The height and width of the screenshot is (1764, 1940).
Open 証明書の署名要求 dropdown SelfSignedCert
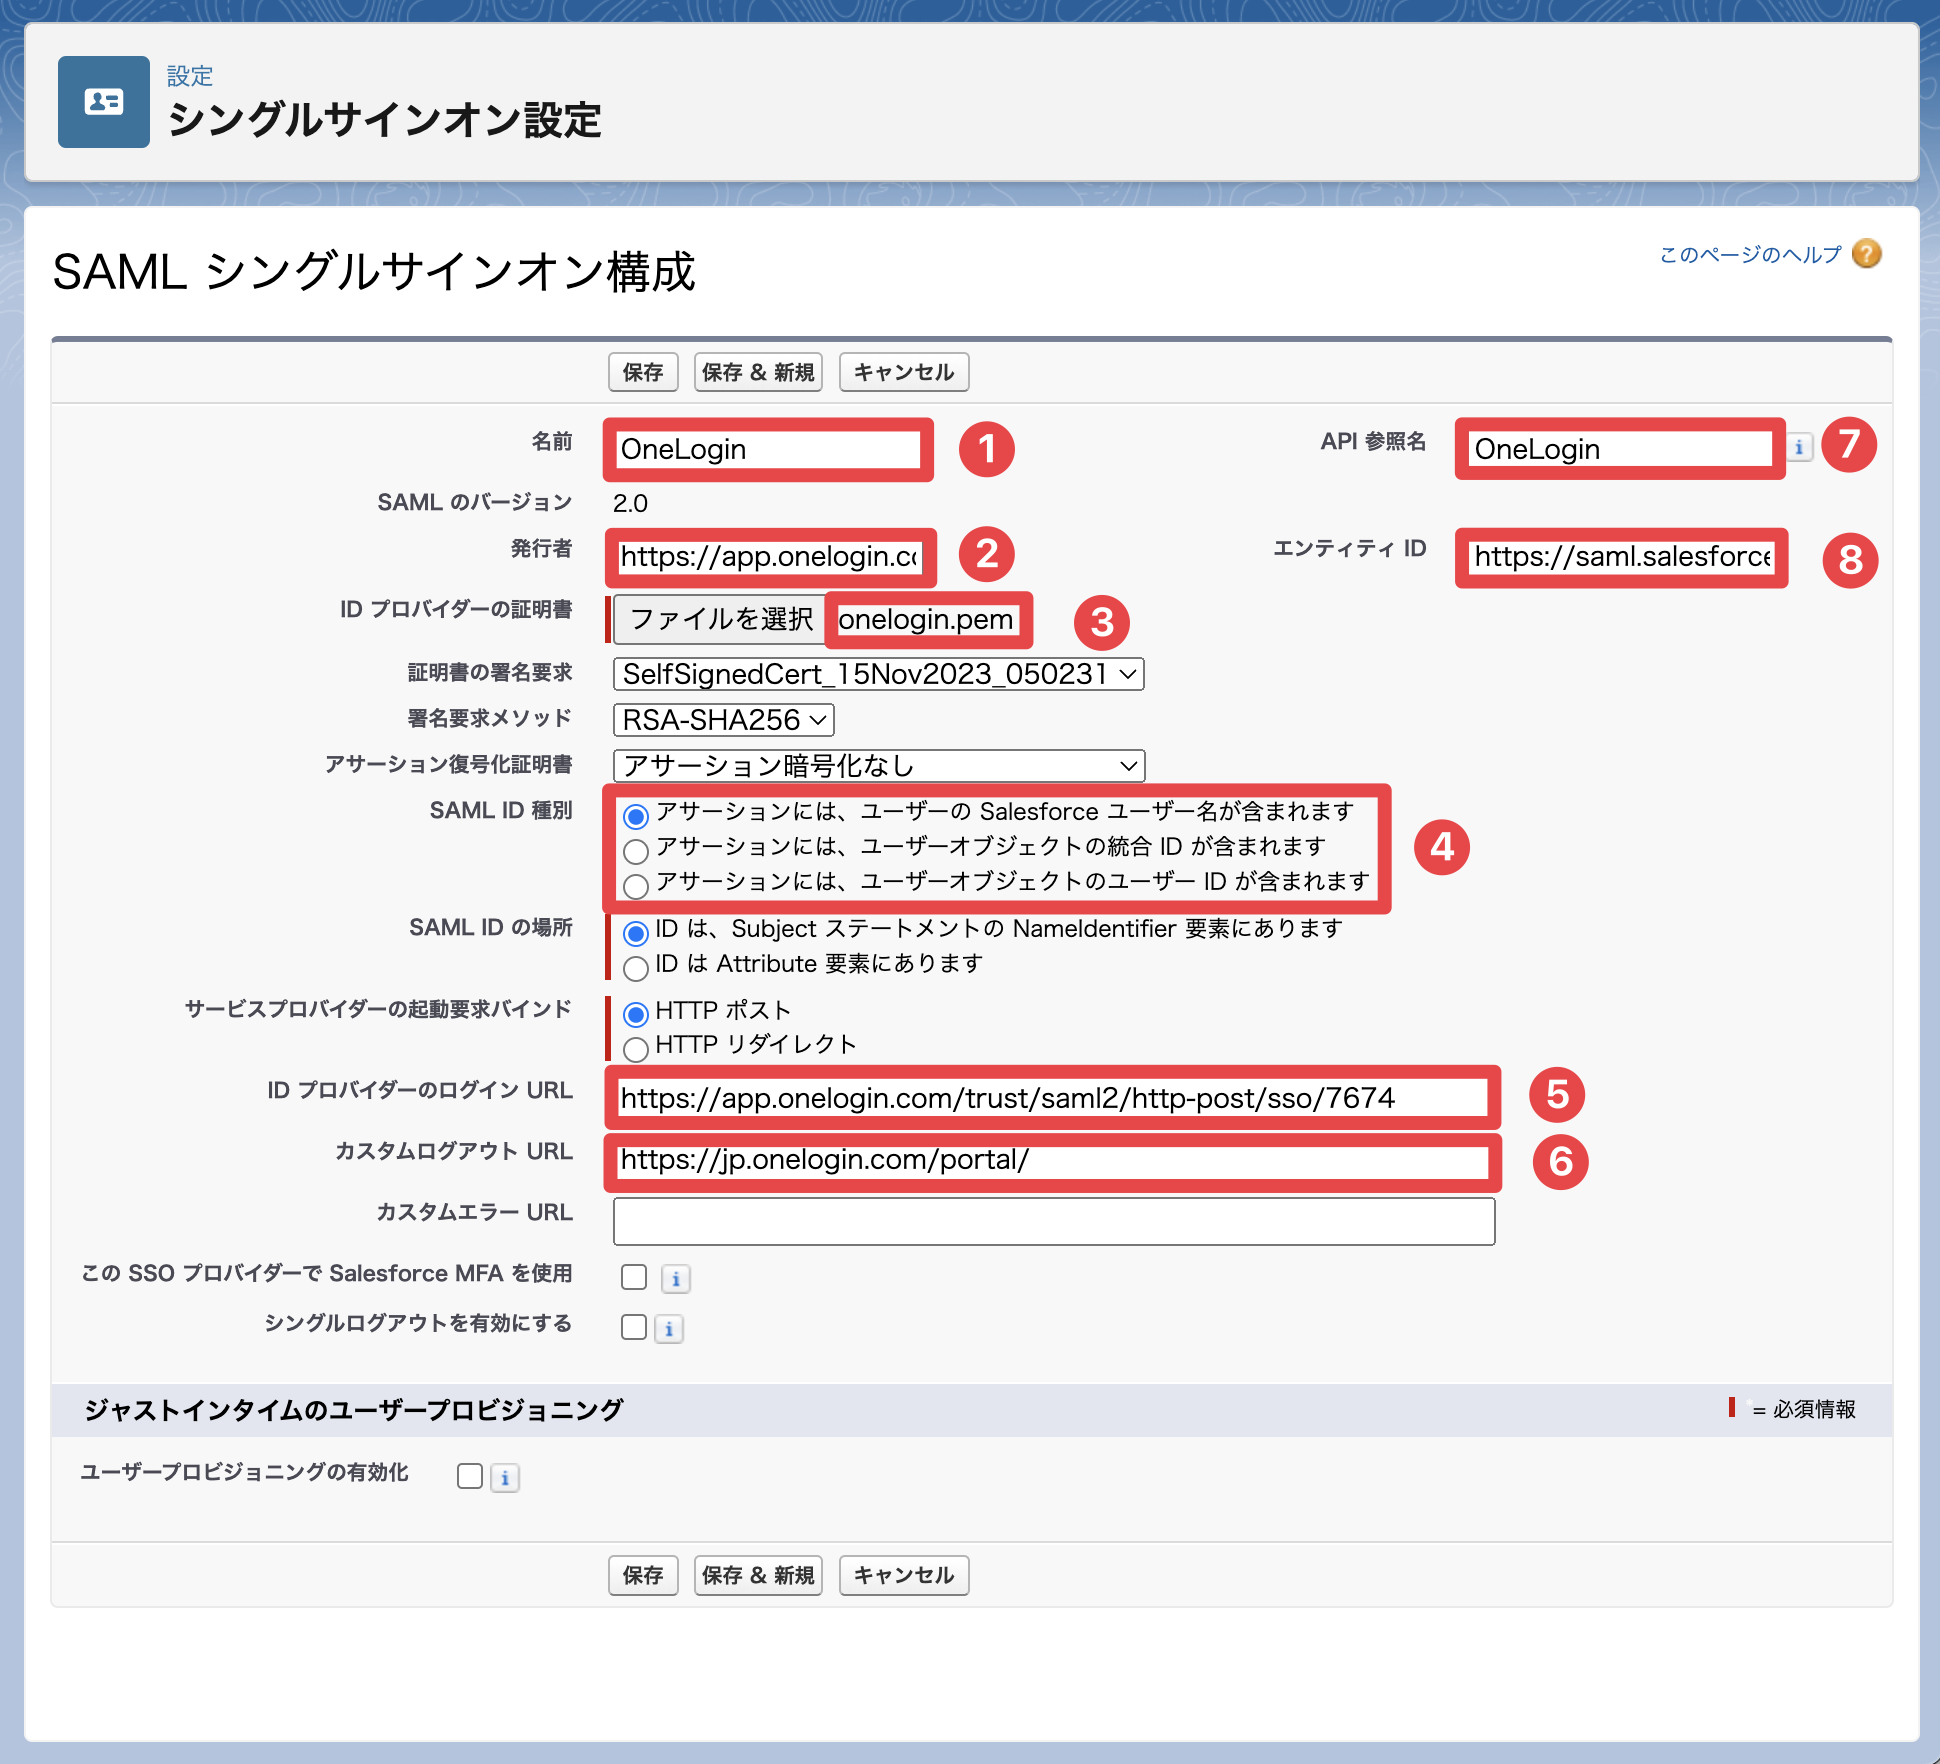tap(879, 674)
